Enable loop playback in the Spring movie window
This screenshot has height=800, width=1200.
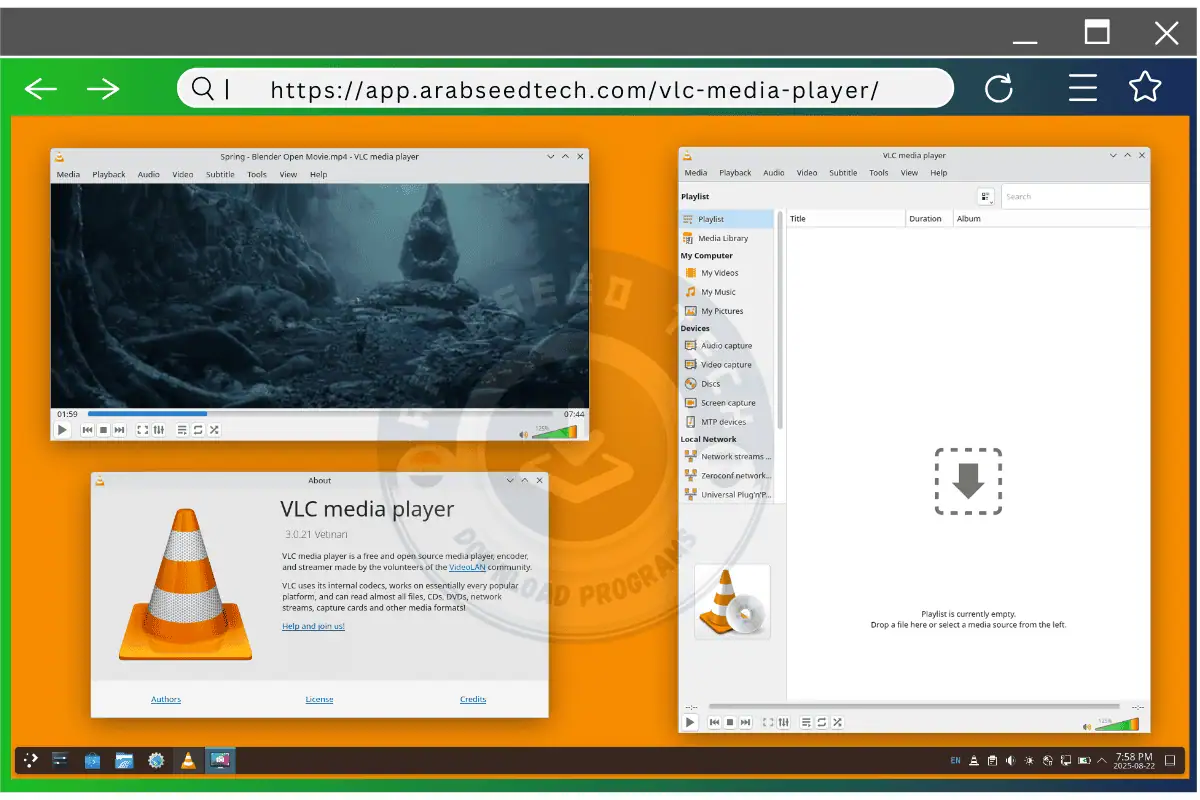click(197, 429)
